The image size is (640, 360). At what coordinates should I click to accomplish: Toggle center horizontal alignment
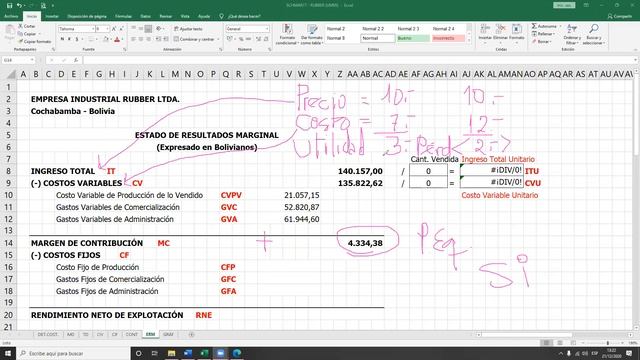click(141, 39)
